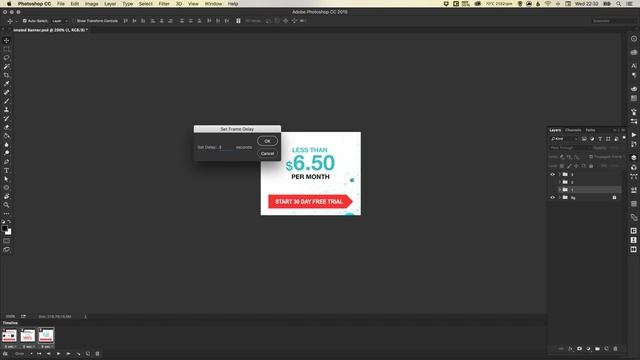640x360 pixels.
Task: Select the Zoom tool
Action: pyautogui.click(x=7, y=205)
